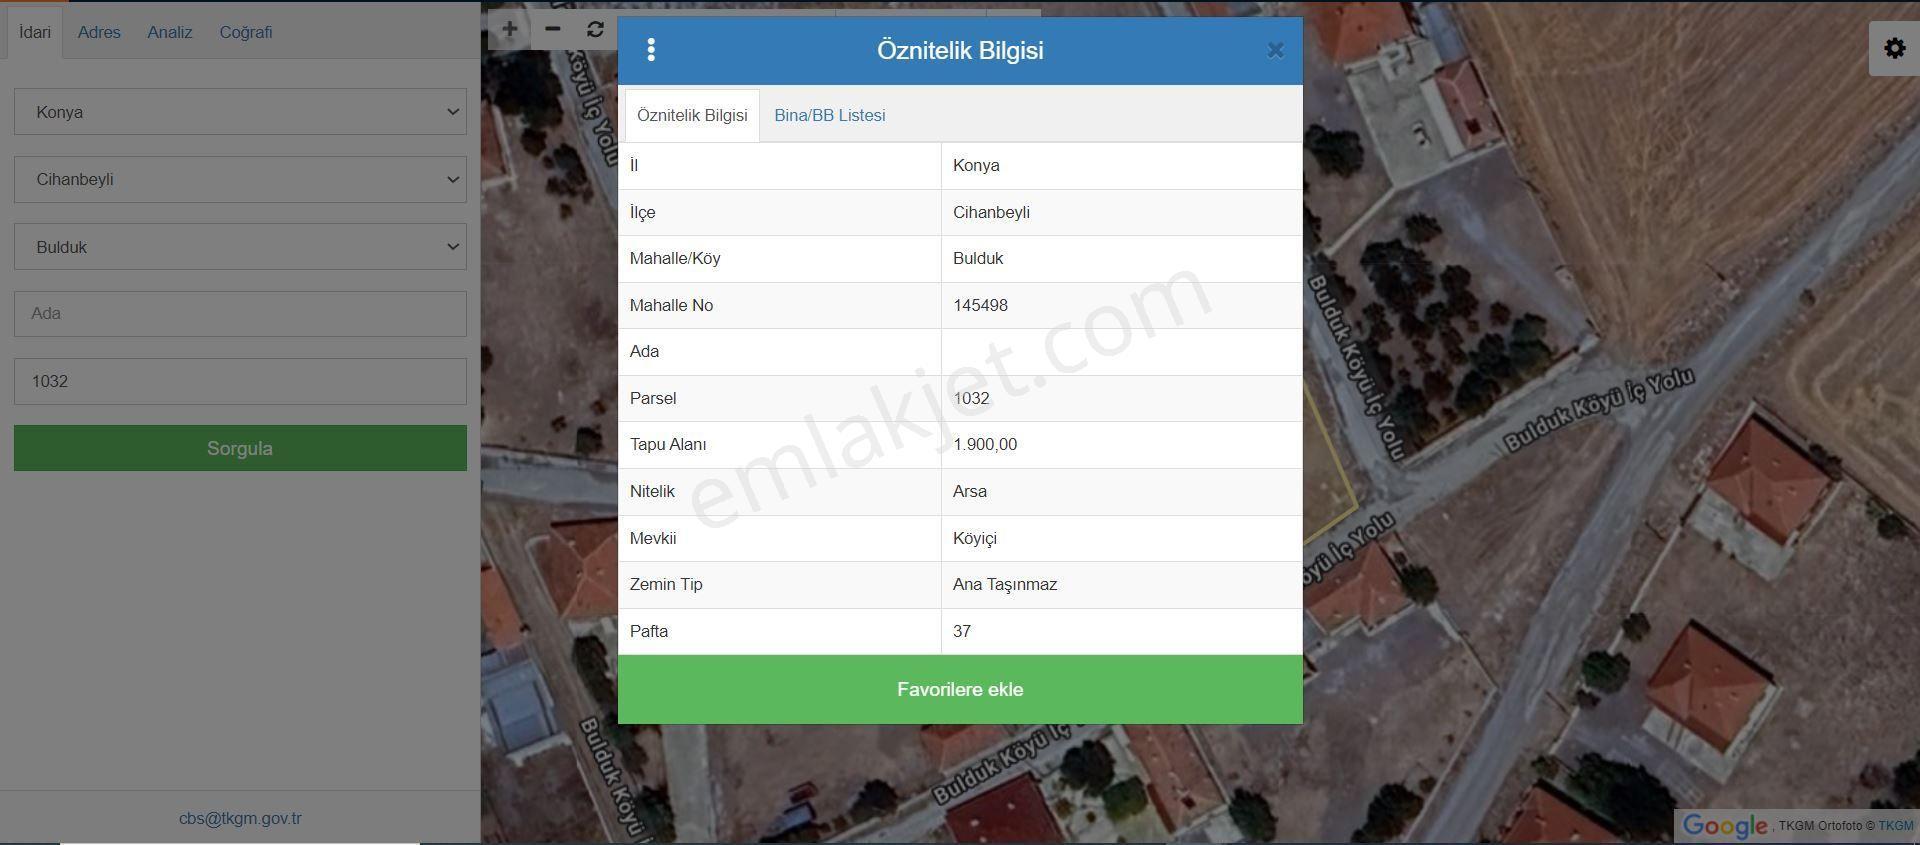Click the TKGM link in map attribution

1895,826
